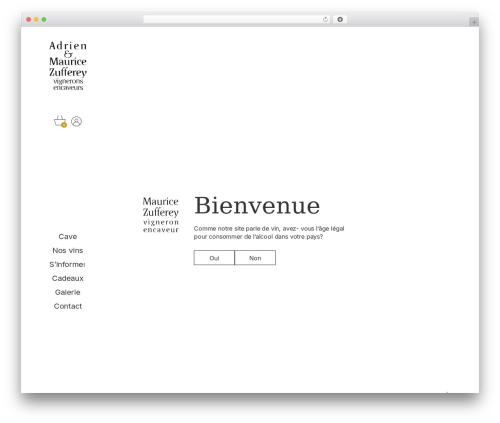Click the age verification question text
The image size is (500, 423).
coord(269,233)
